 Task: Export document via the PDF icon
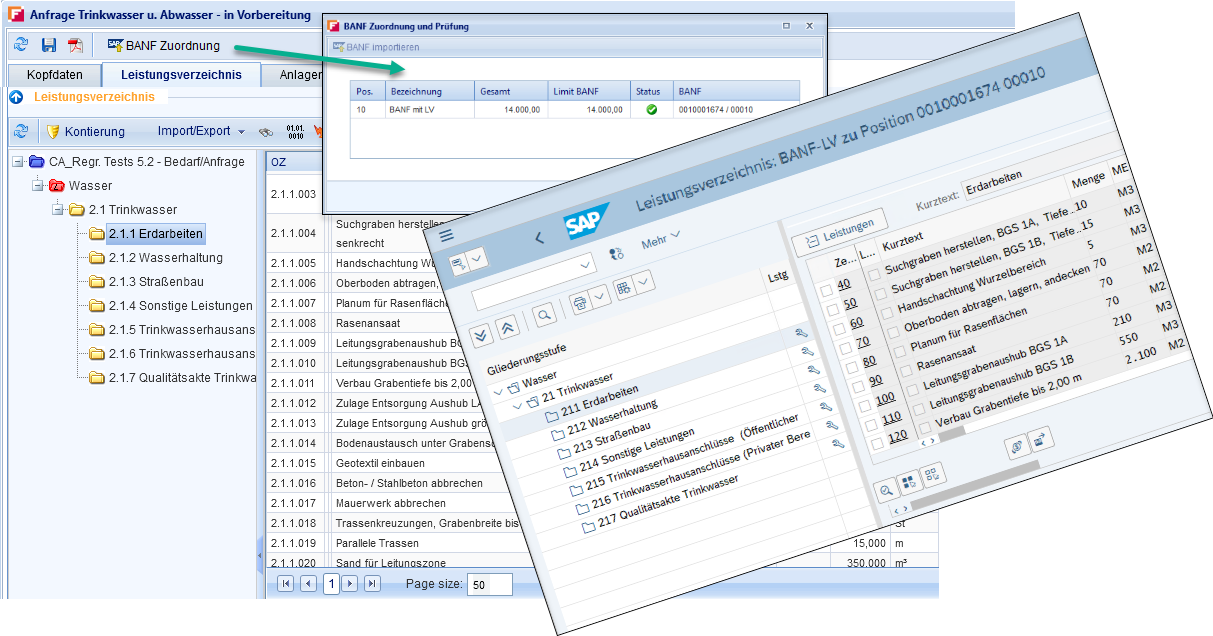76,45
